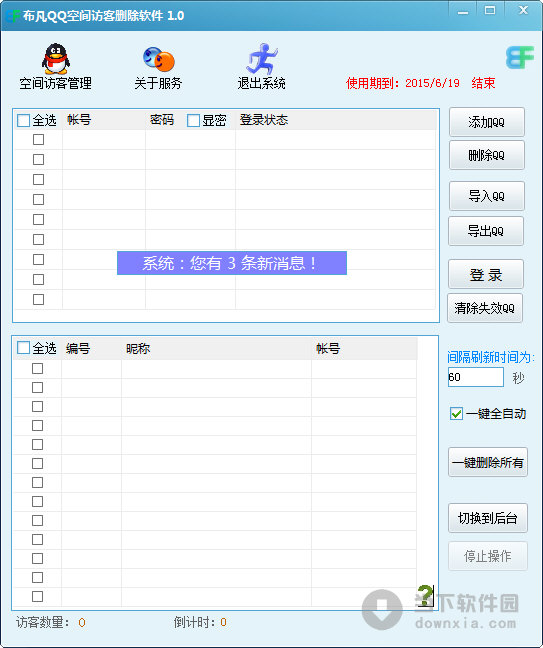543x648 pixels.
Task: Tick 全选 in the visitor table header
Action: 24,348
